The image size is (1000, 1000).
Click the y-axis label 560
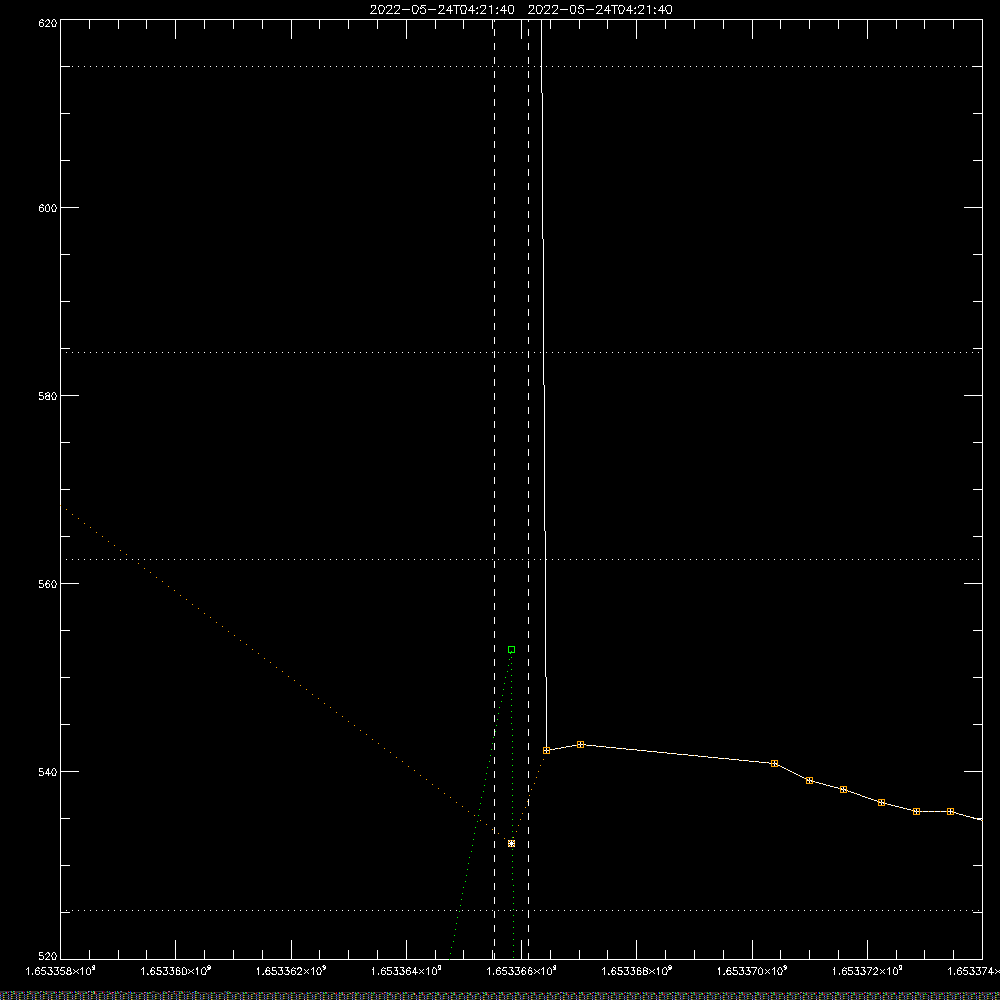pyautogui.click(x=48, y=584)
